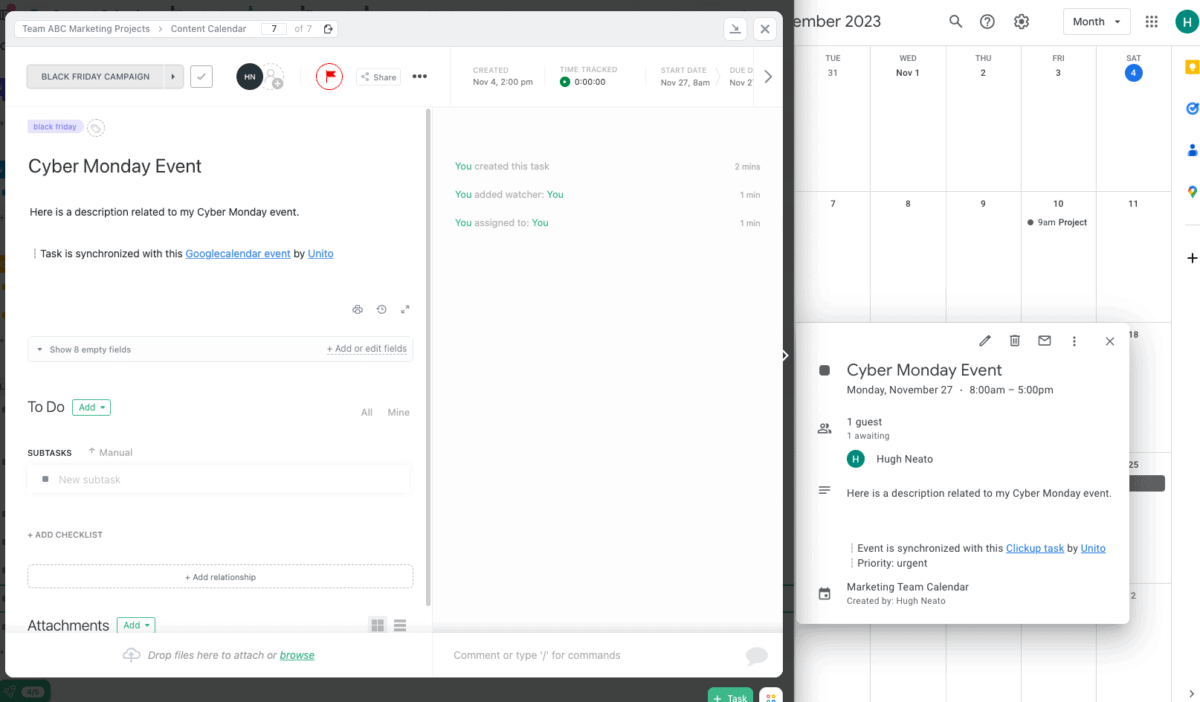Screen dimensions: 1200x702
Task: Open the three-dot task menu in ClickUp
Action: 420,76
